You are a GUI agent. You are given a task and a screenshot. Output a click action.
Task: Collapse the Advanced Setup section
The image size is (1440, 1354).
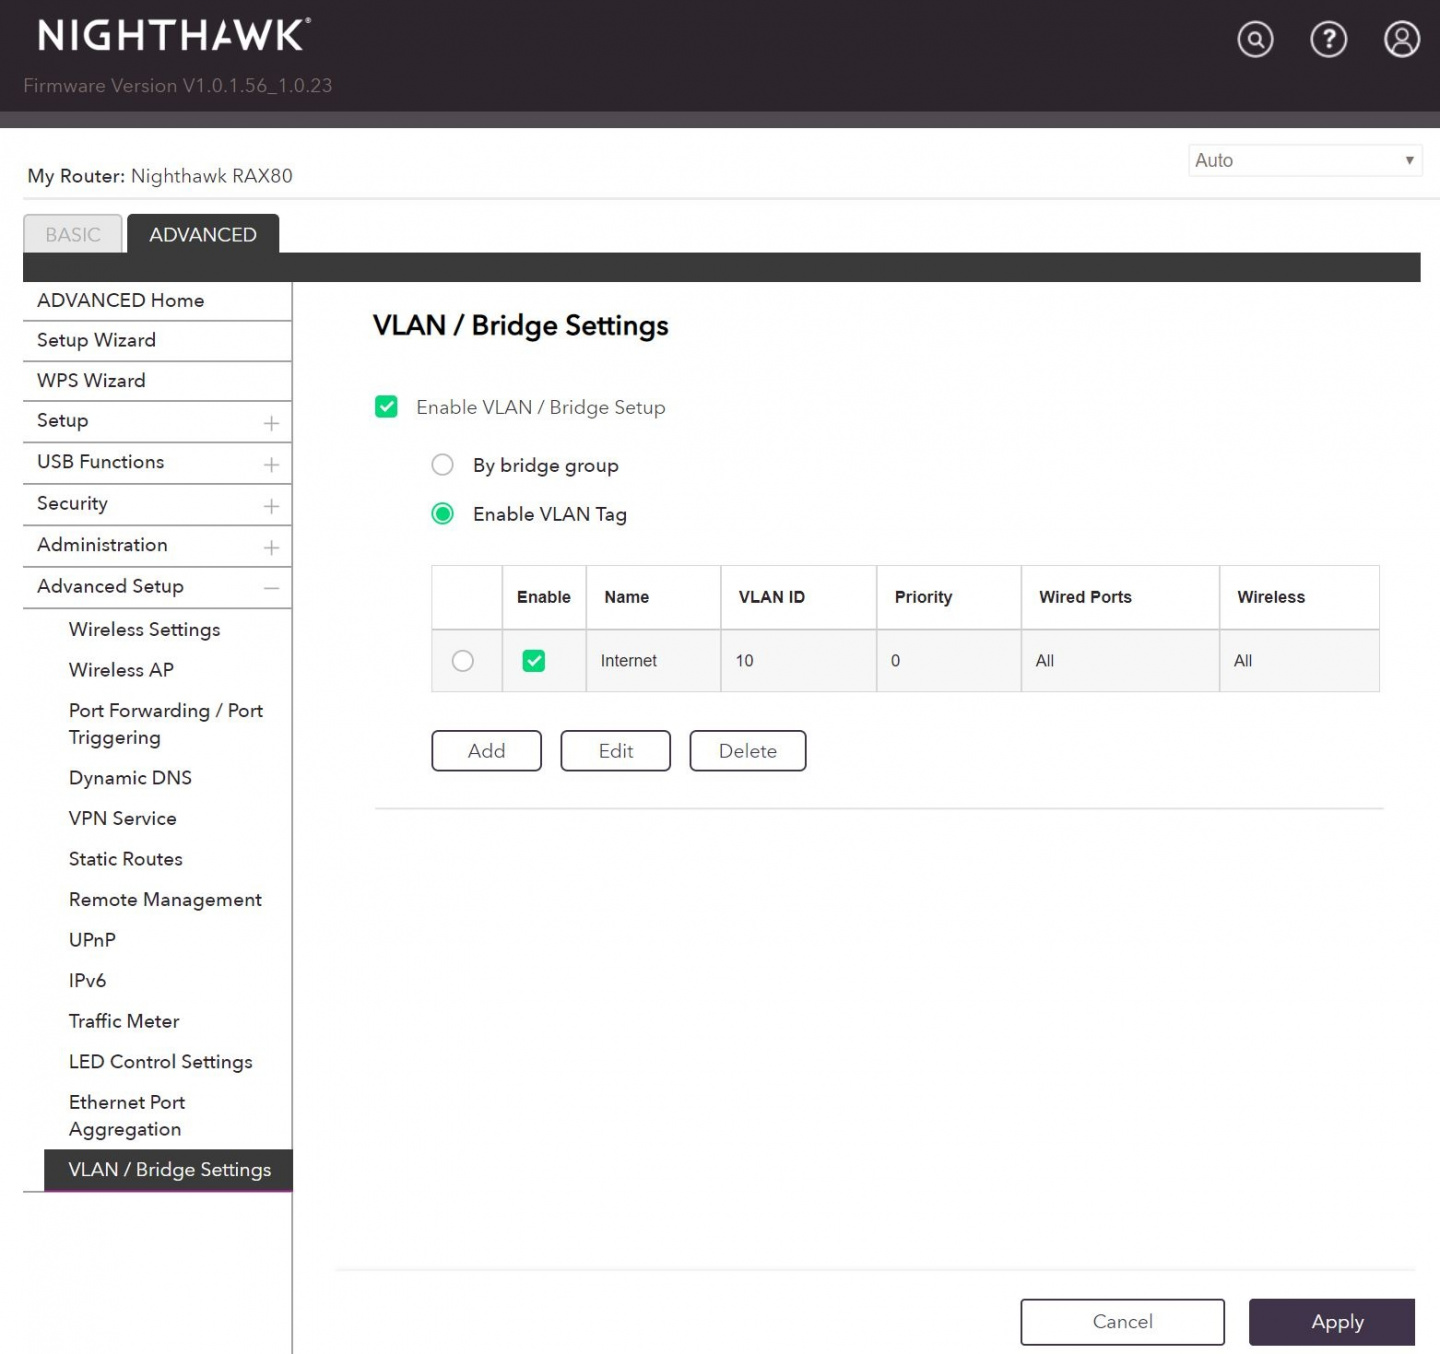(x=271, y=588)
